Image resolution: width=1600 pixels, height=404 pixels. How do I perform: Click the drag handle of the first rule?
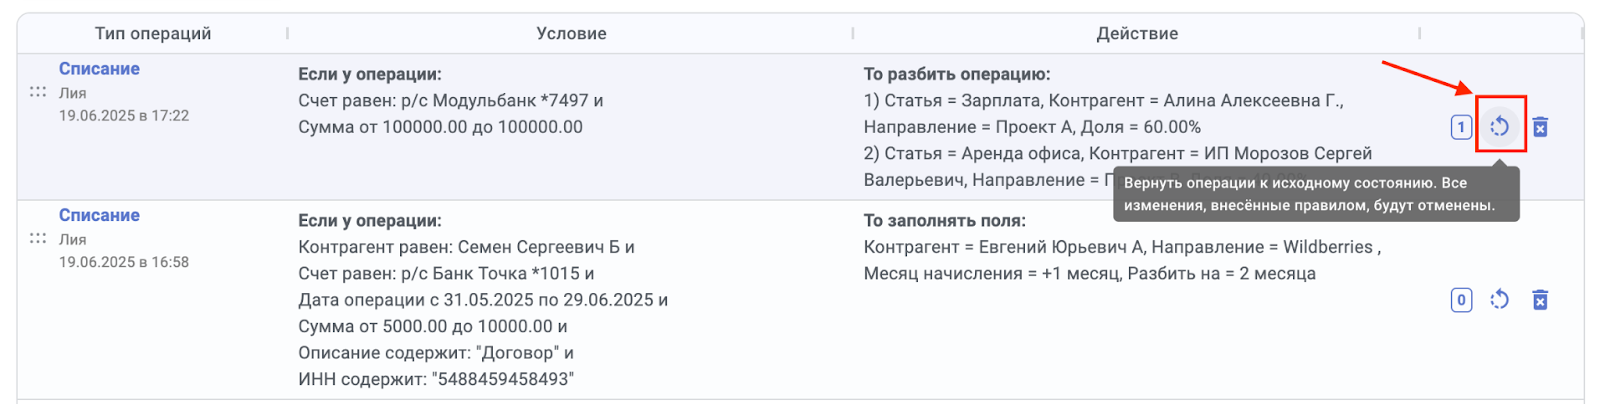coord(38,92)
